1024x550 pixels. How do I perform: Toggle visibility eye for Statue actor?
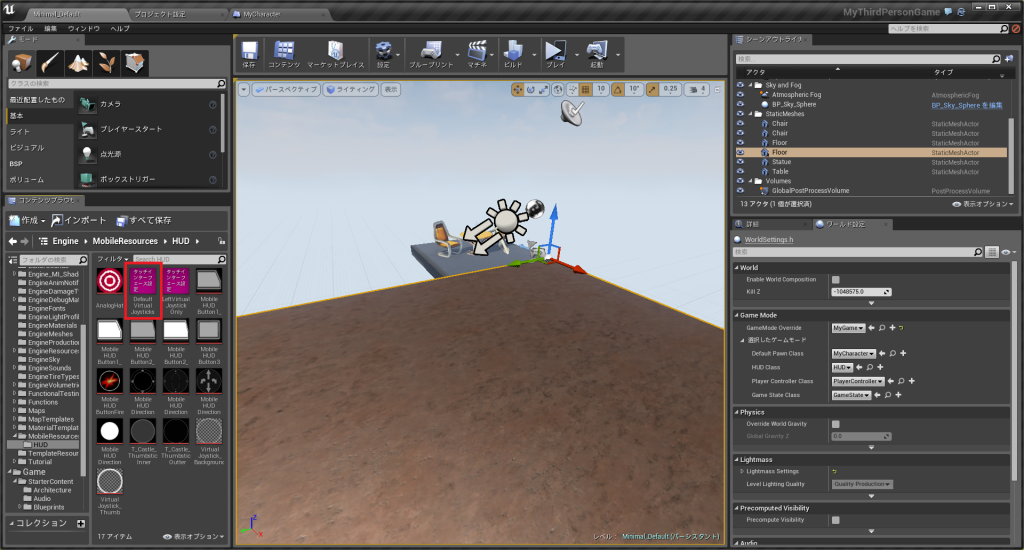point(740,162)
